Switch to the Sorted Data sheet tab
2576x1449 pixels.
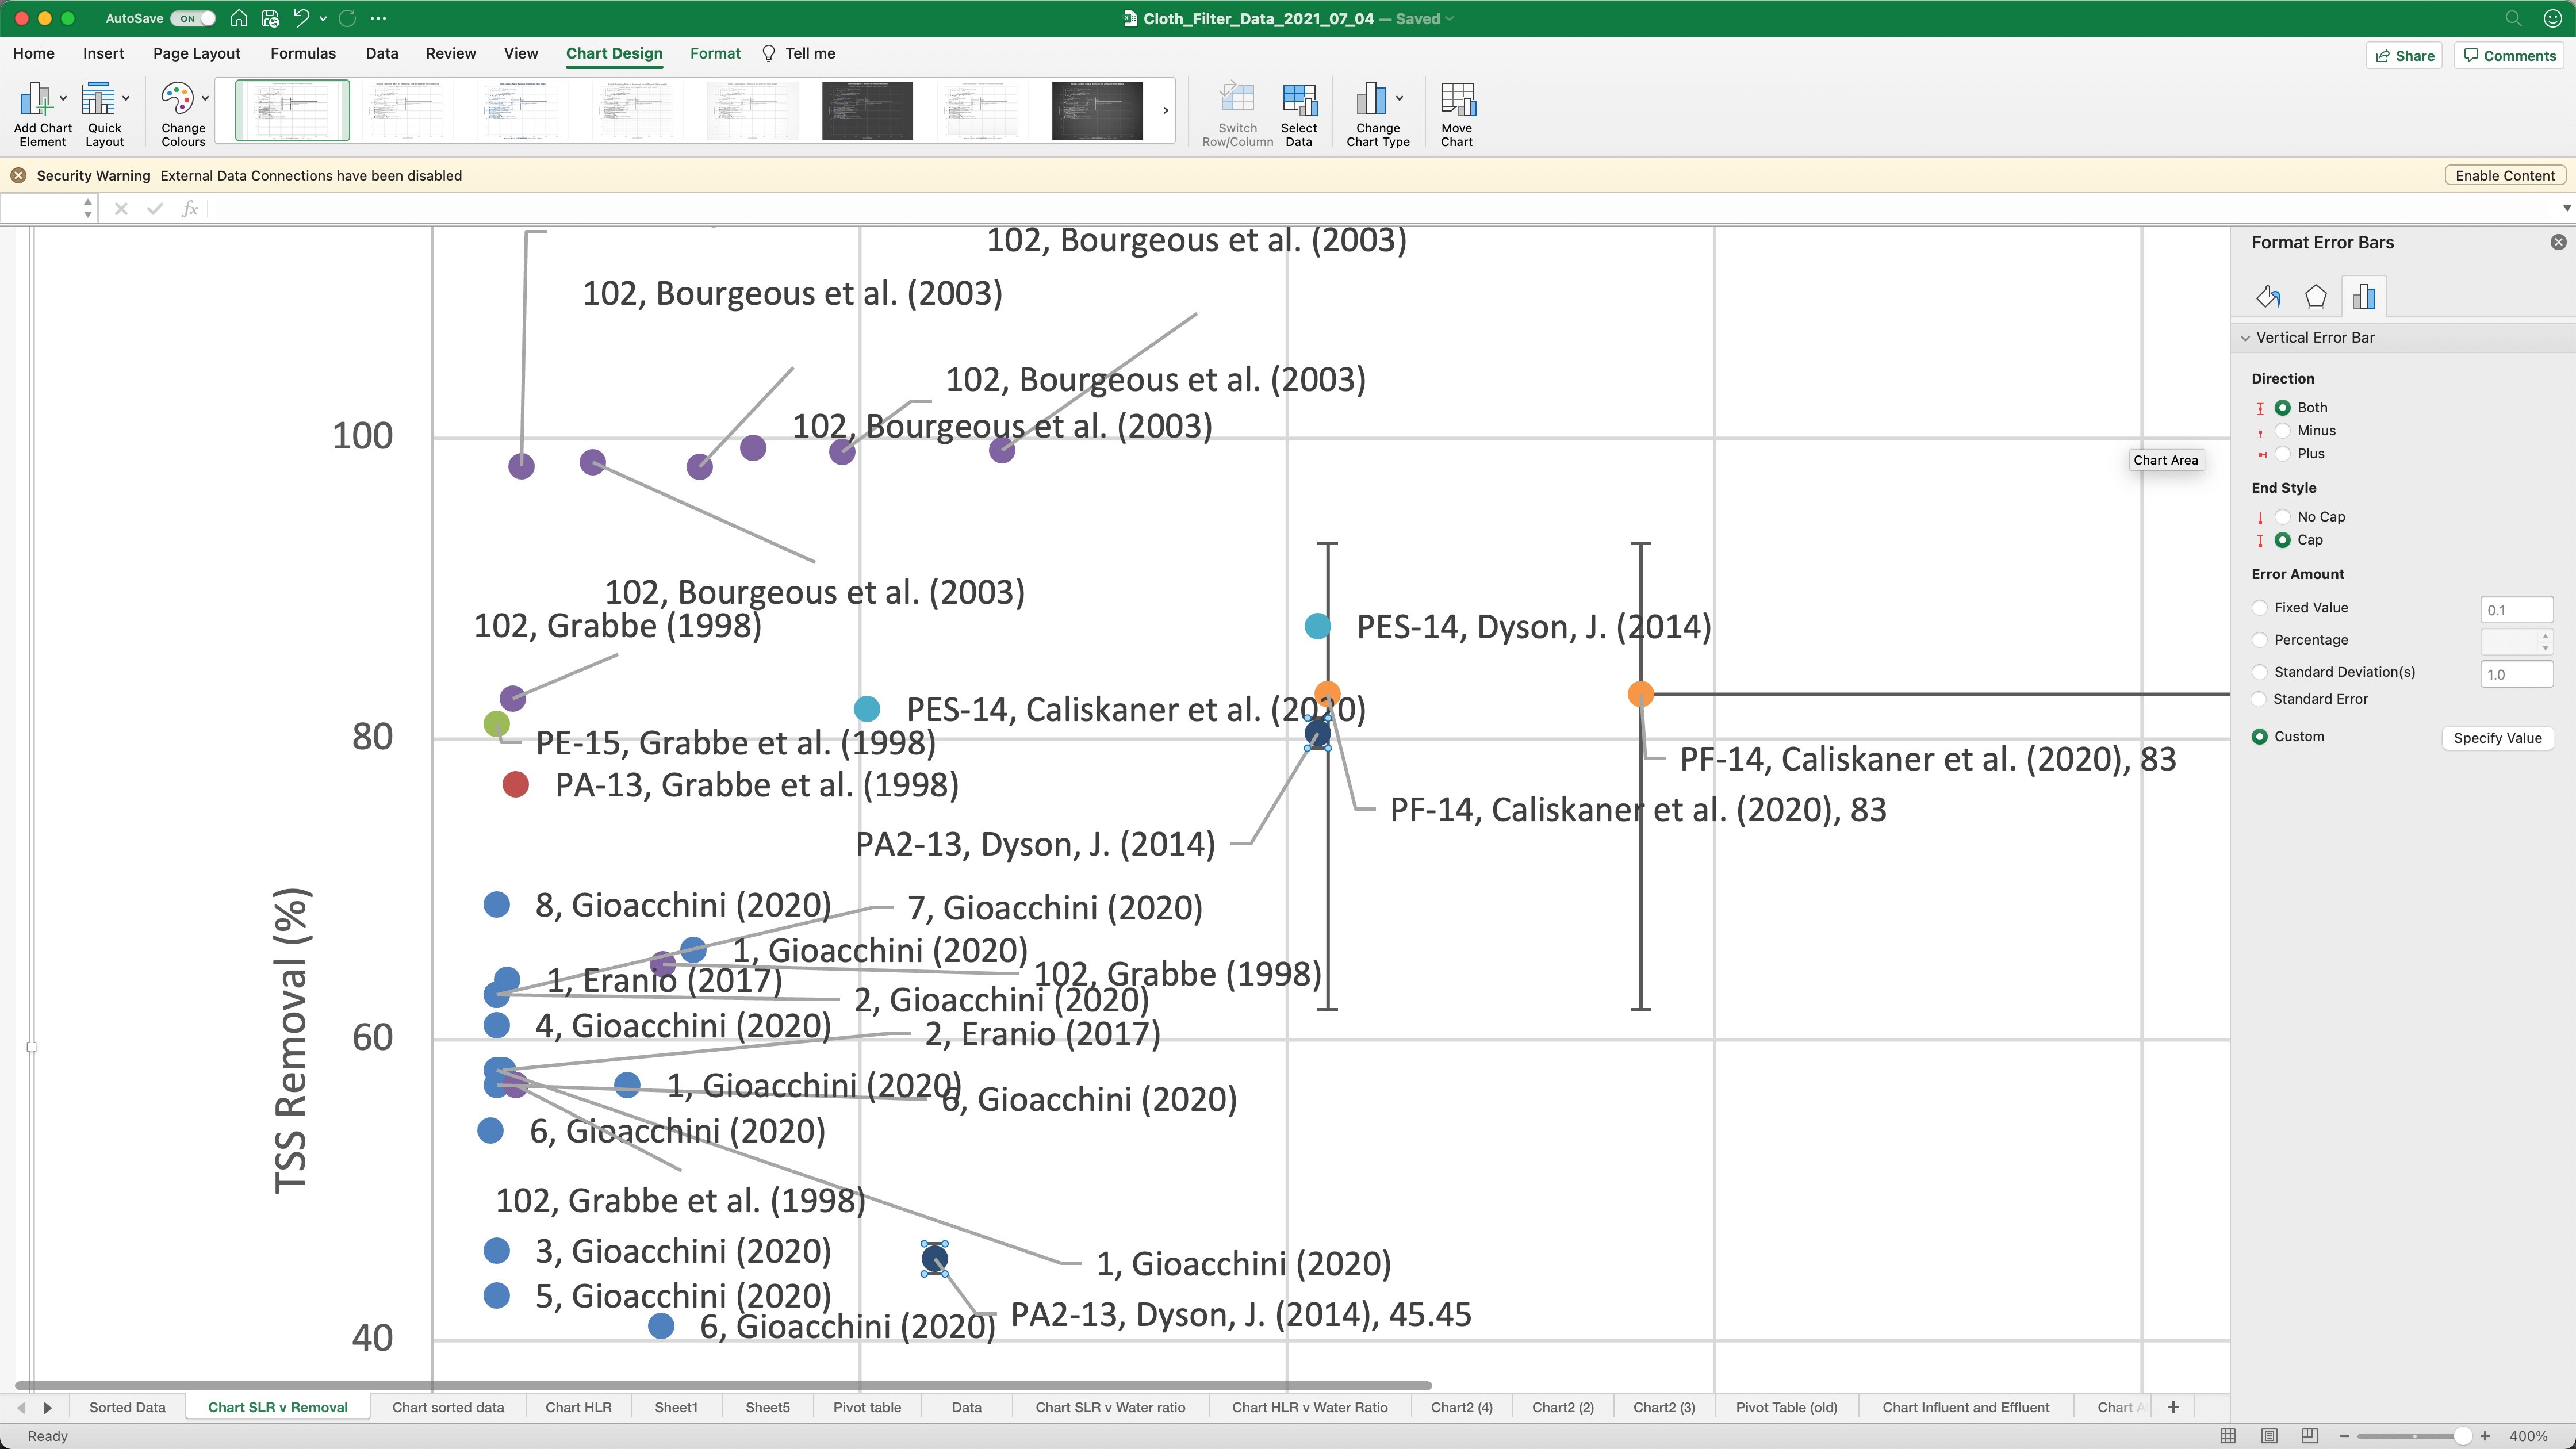127,1407
